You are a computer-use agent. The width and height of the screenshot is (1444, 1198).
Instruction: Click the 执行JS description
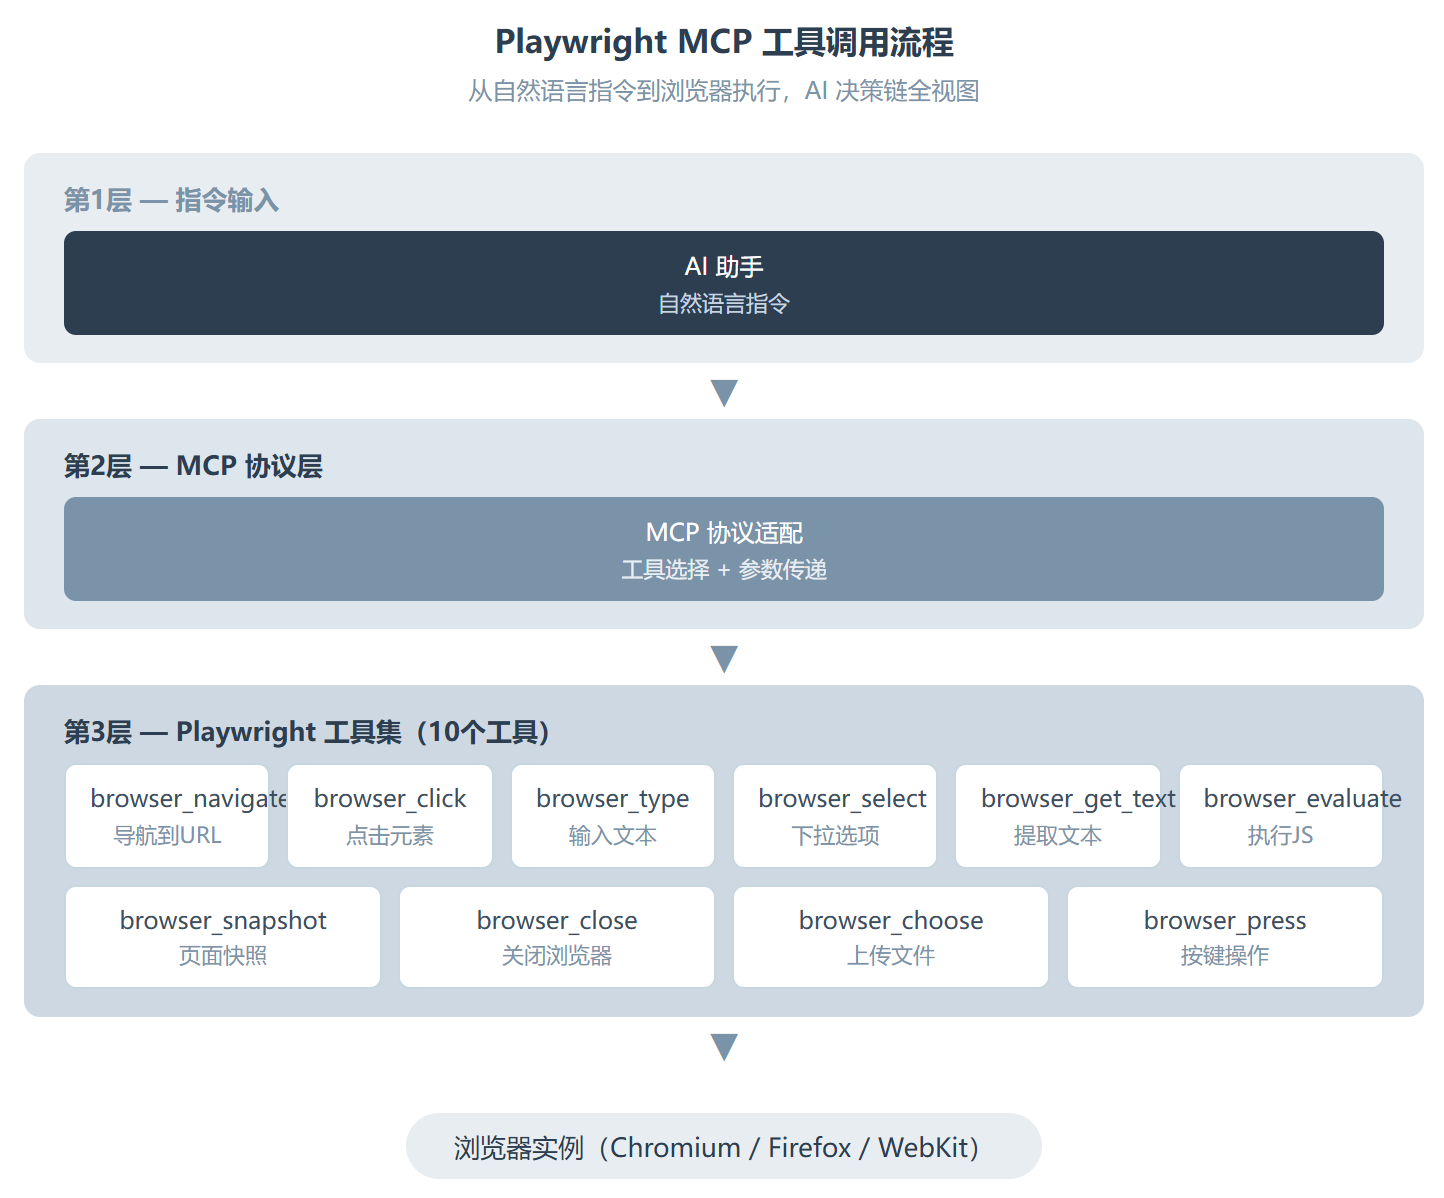pos(1281,835)
